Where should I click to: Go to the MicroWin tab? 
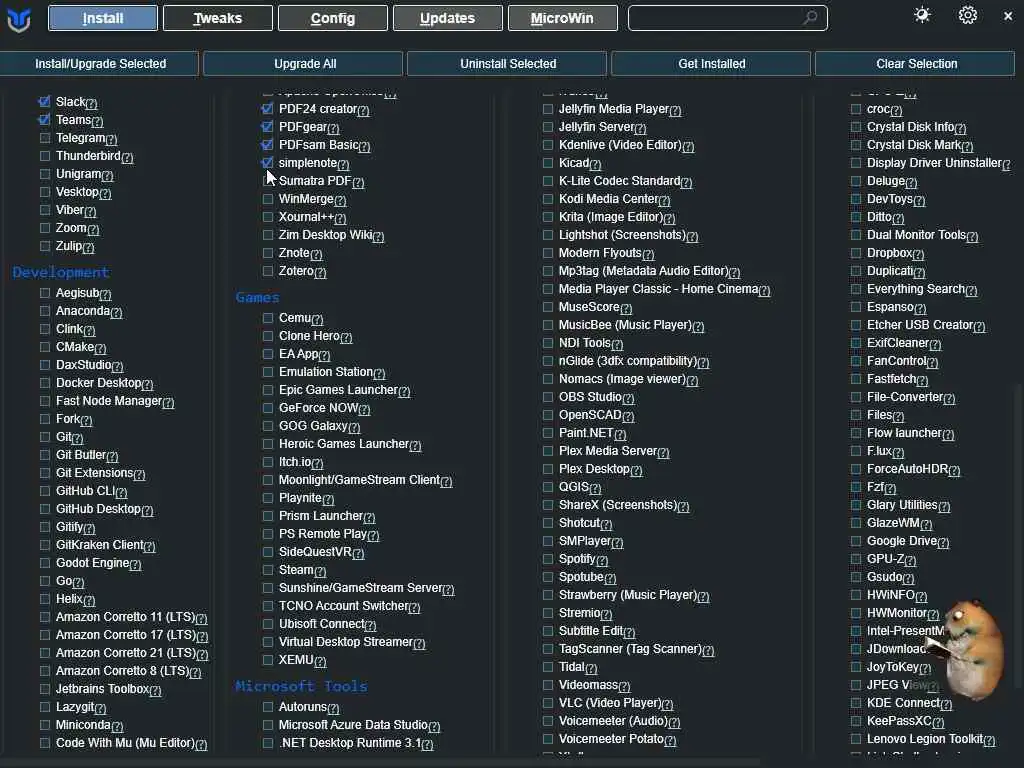point(562,18)
